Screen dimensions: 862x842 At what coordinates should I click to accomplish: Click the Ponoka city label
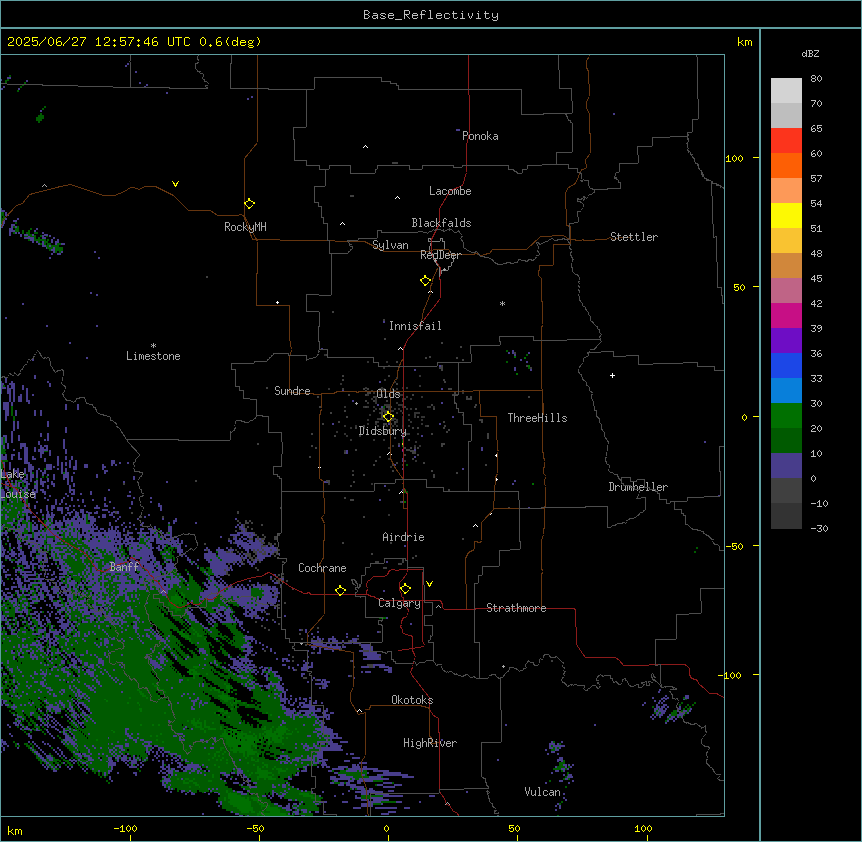[480, 136]
